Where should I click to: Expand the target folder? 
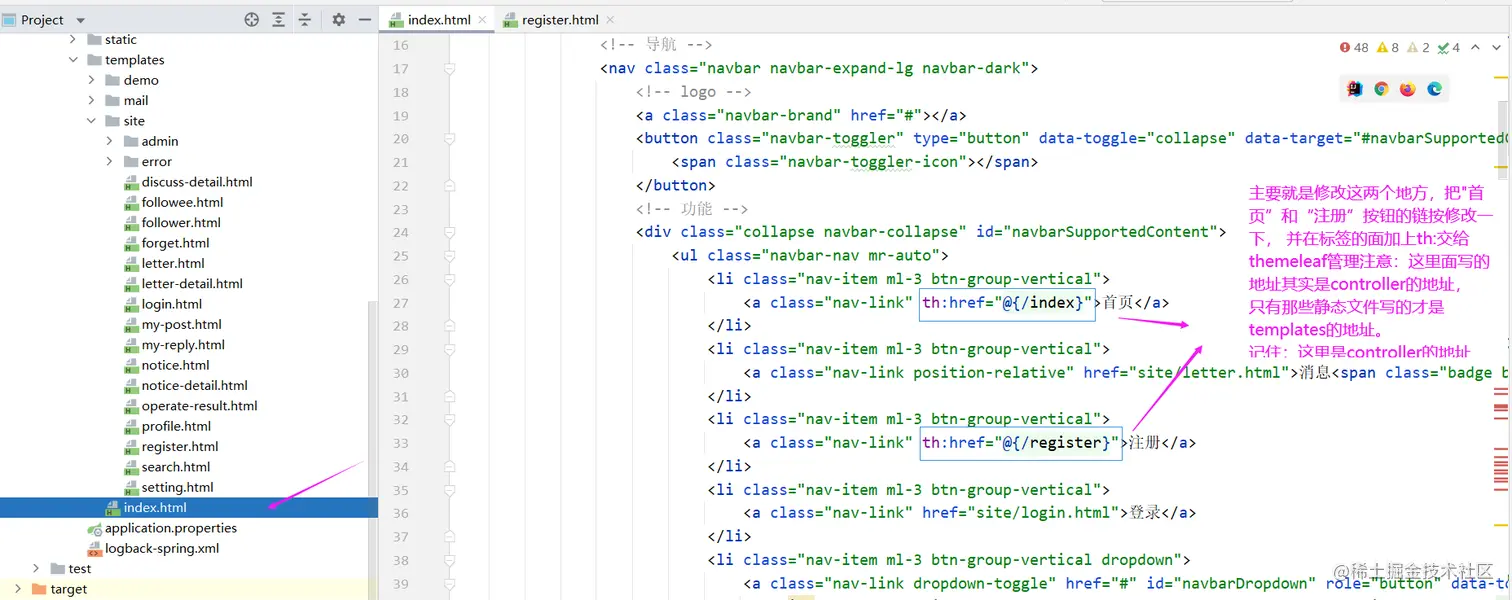click(x=19, y=589)
